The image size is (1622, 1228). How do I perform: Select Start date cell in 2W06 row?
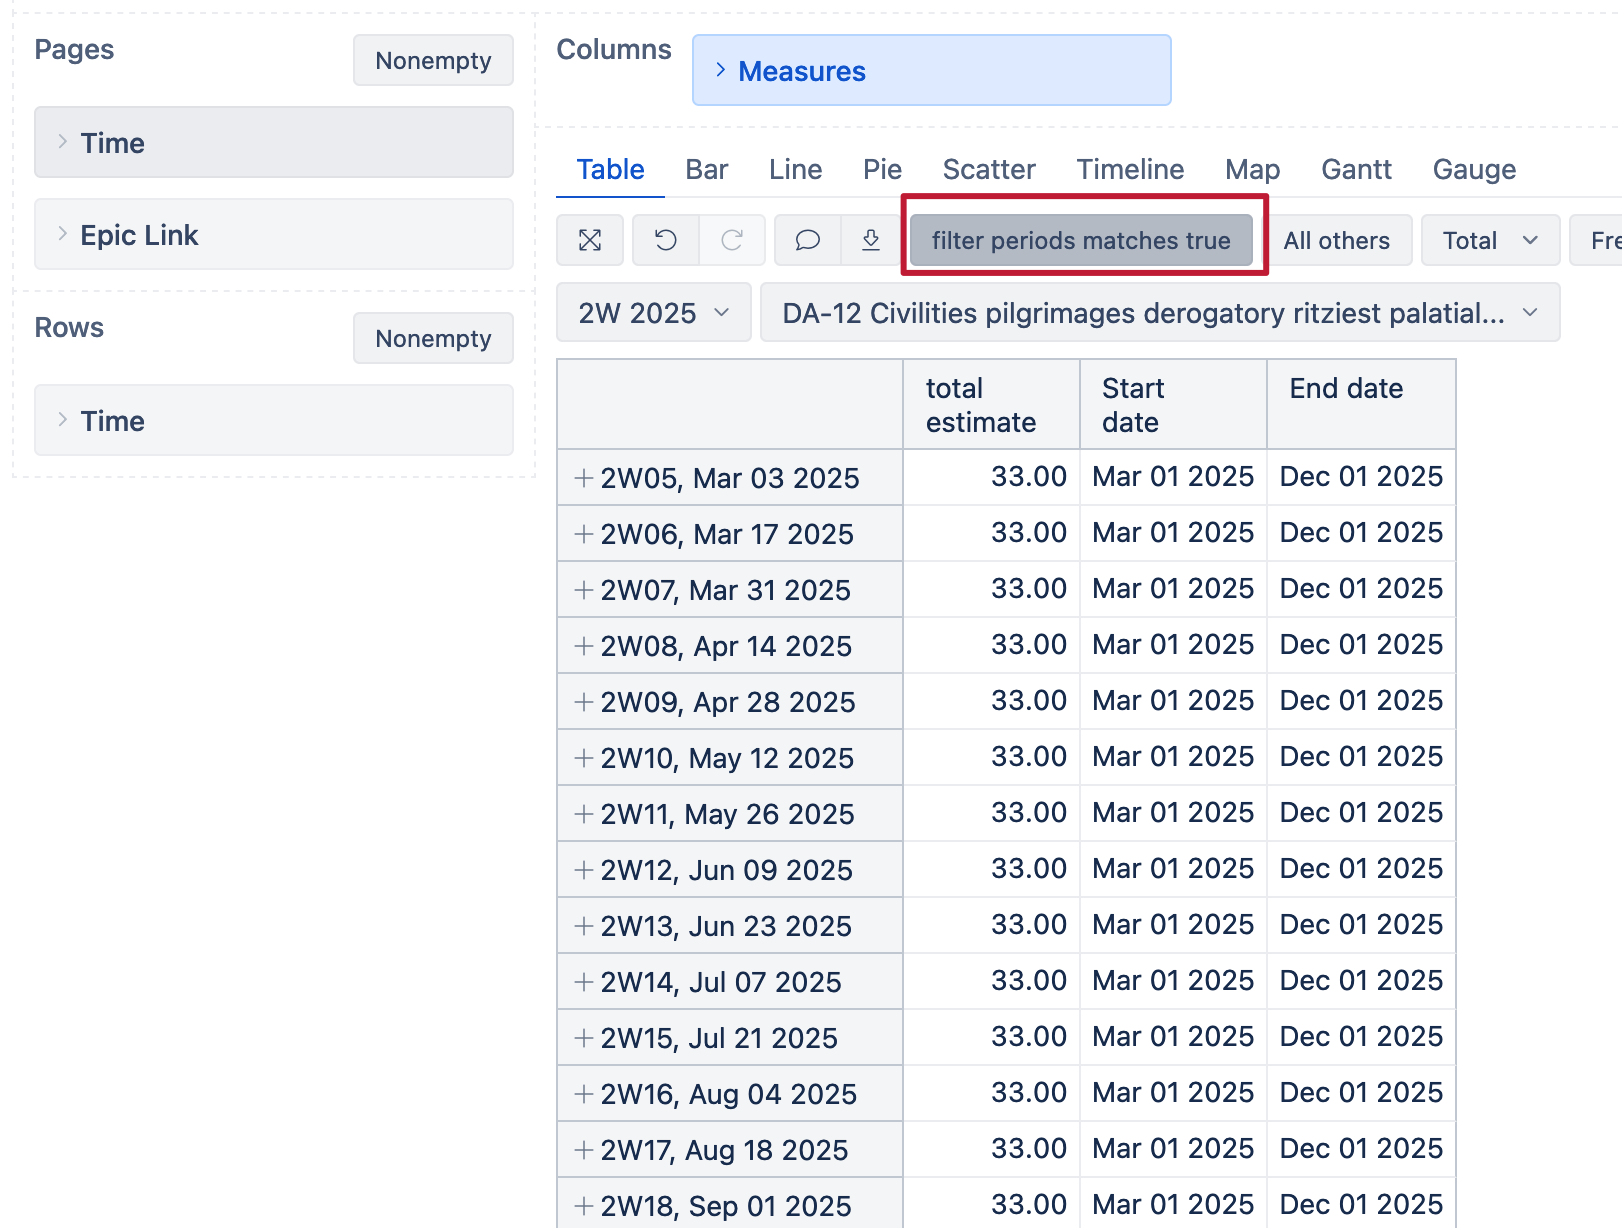pyautogui.click(x=1173, y=533)
